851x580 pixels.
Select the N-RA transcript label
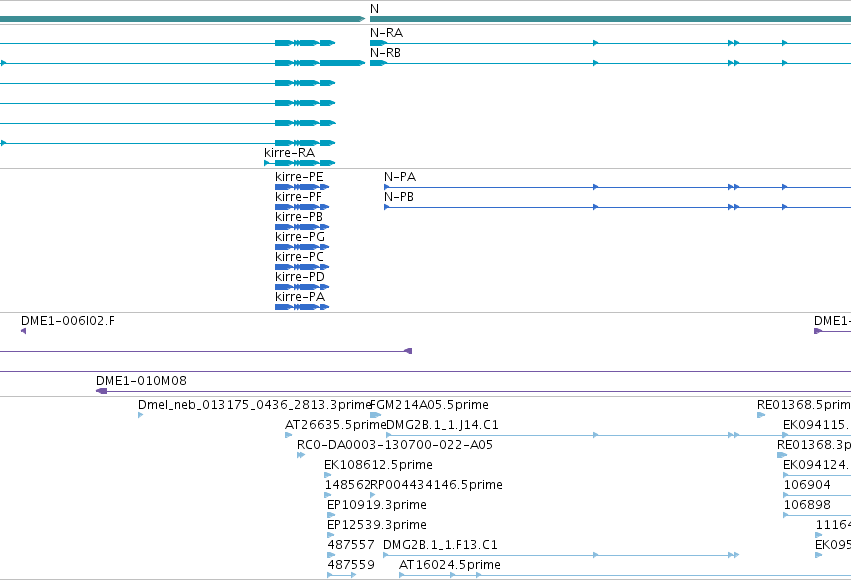[x=386, y=33]
